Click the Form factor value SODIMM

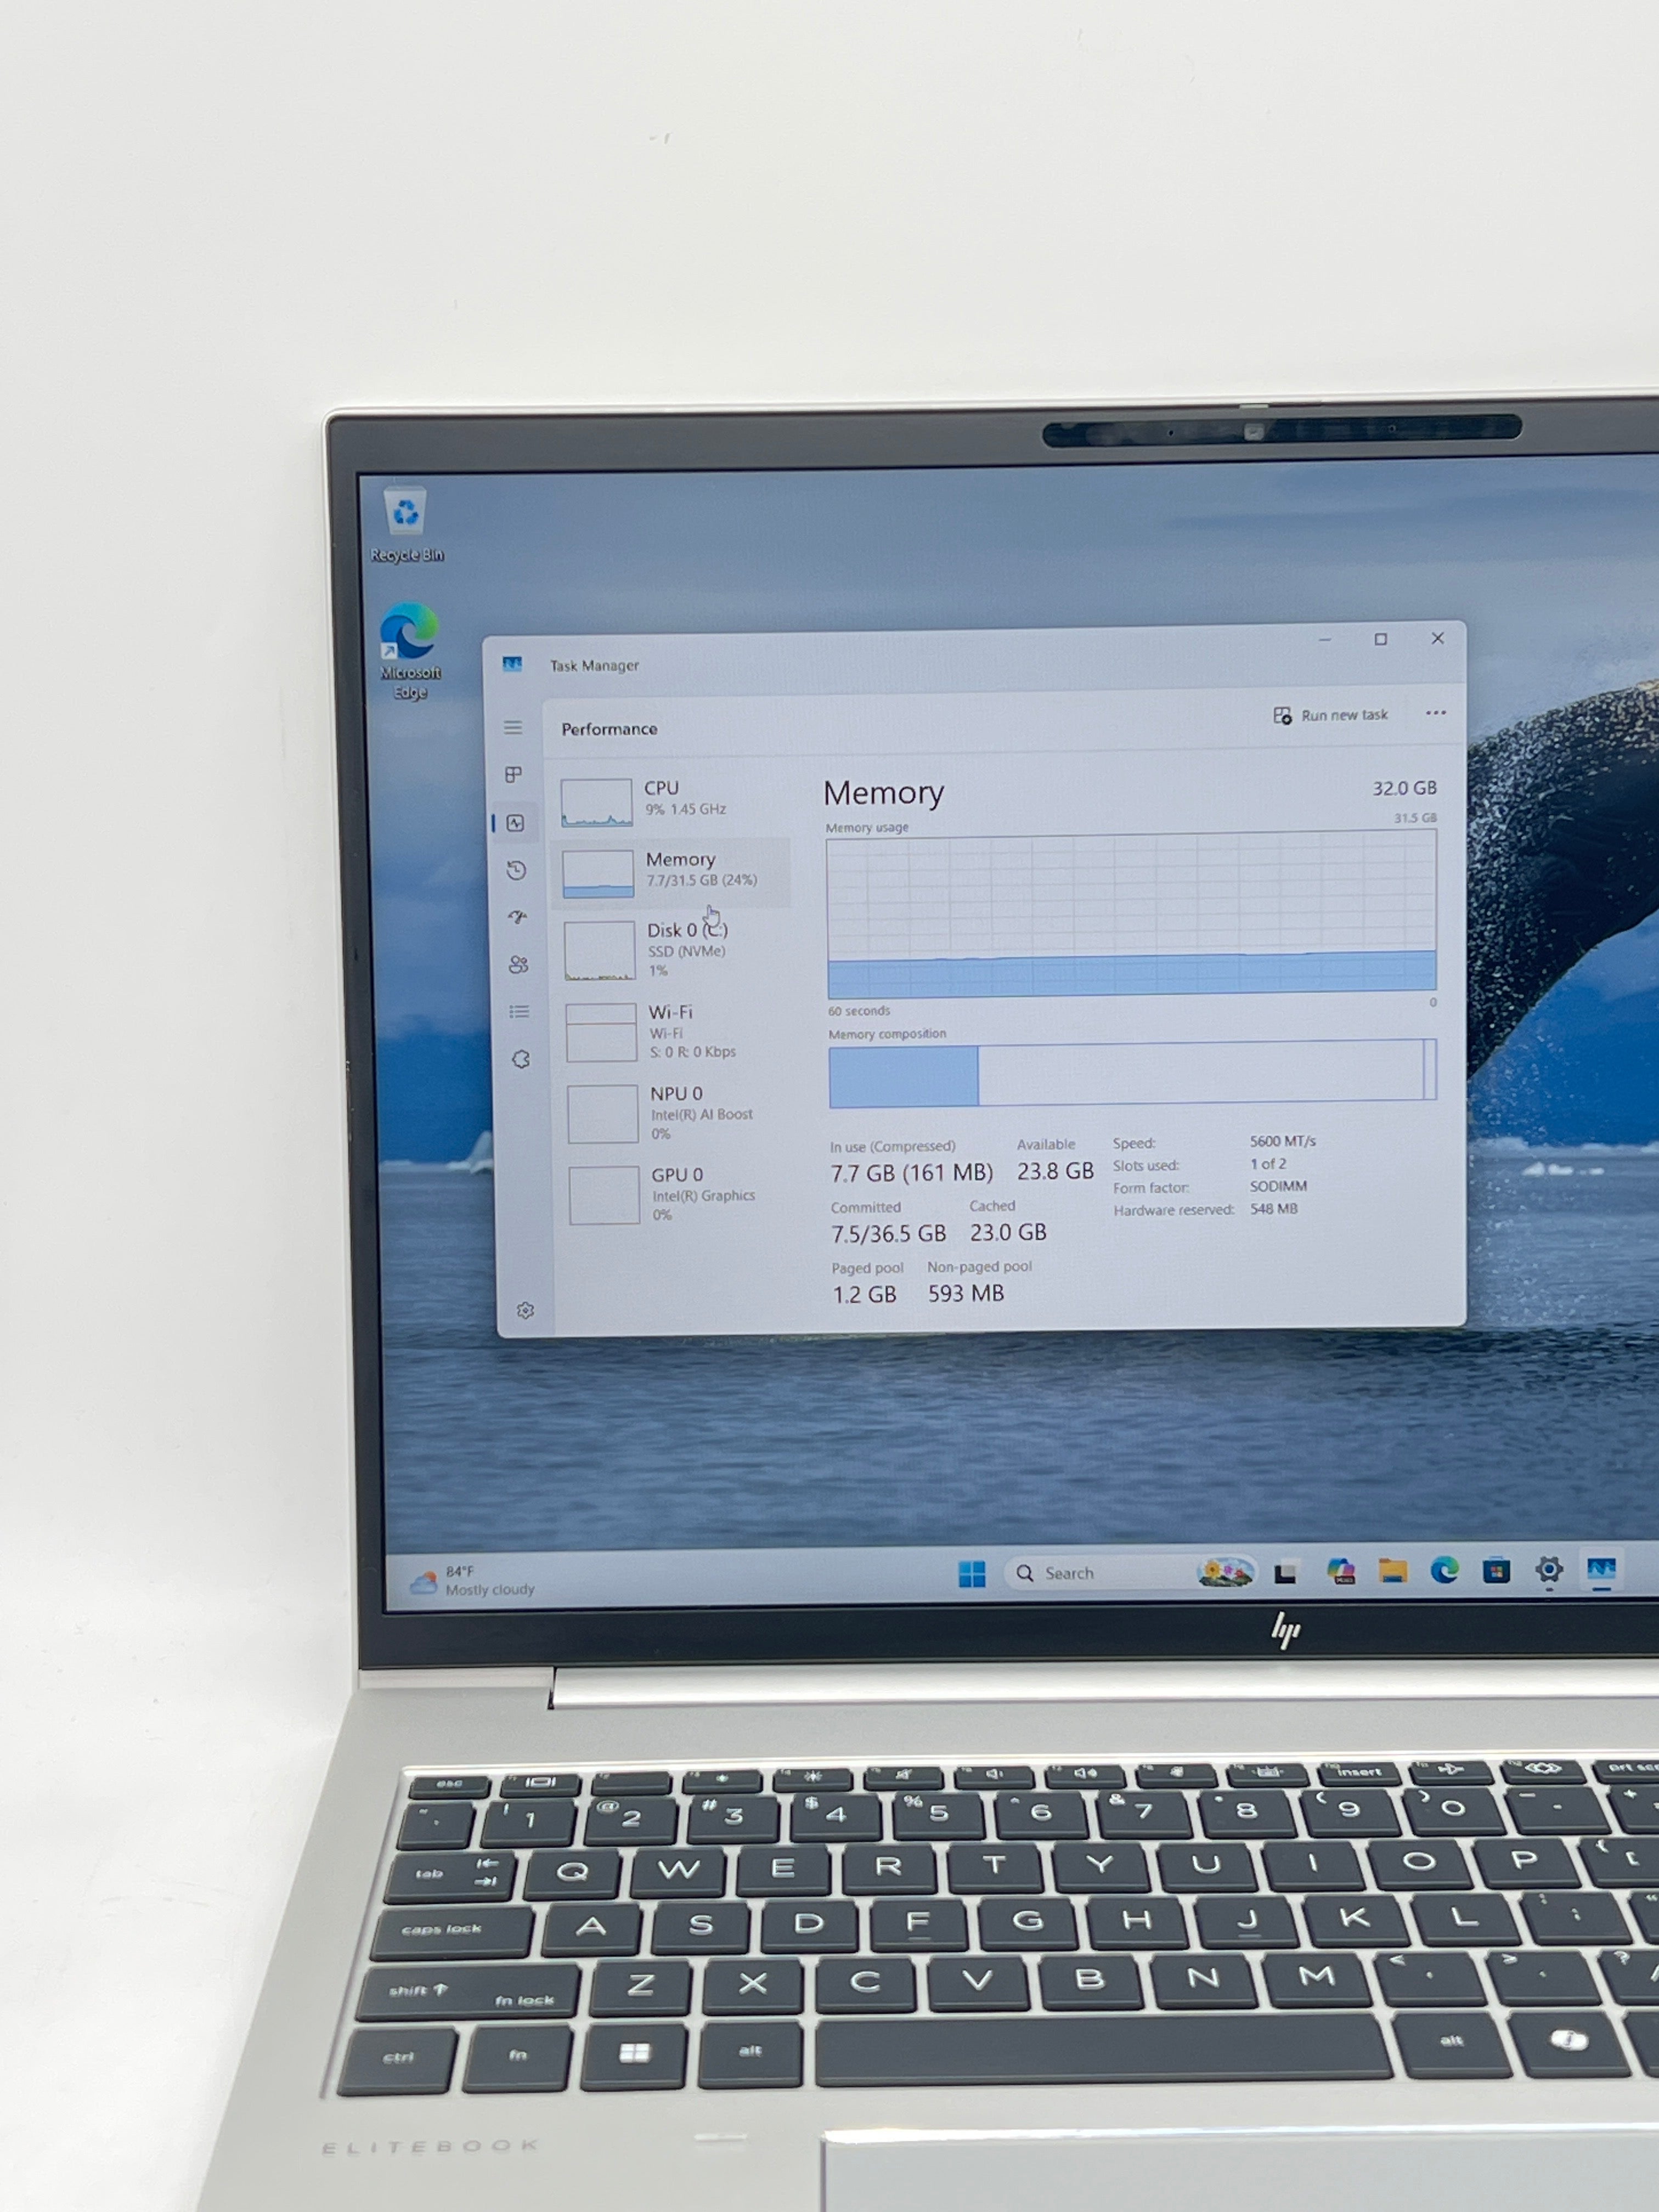1278,1186
